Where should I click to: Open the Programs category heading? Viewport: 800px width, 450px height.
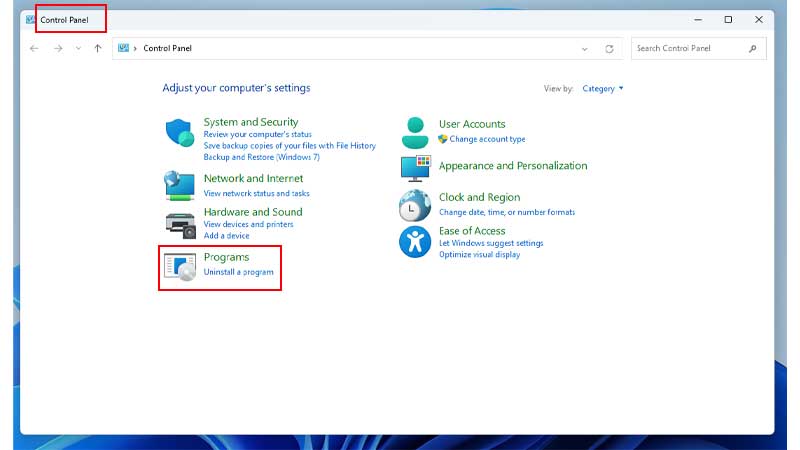(x=226, y=257)
